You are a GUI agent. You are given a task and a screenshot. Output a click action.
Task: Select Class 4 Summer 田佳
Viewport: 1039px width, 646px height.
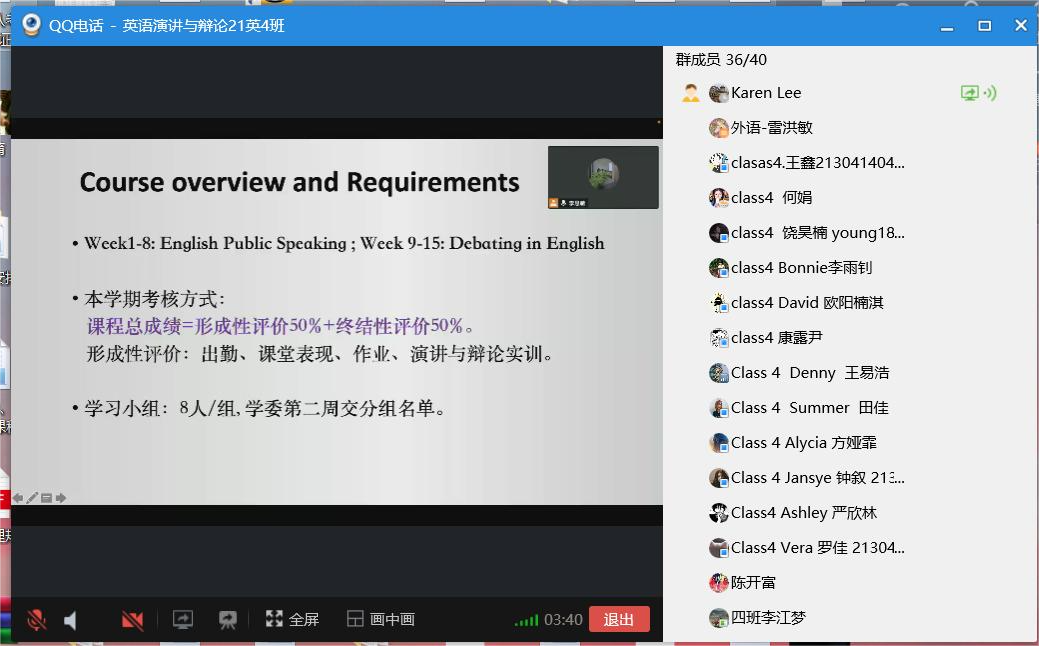coord(808,408)
